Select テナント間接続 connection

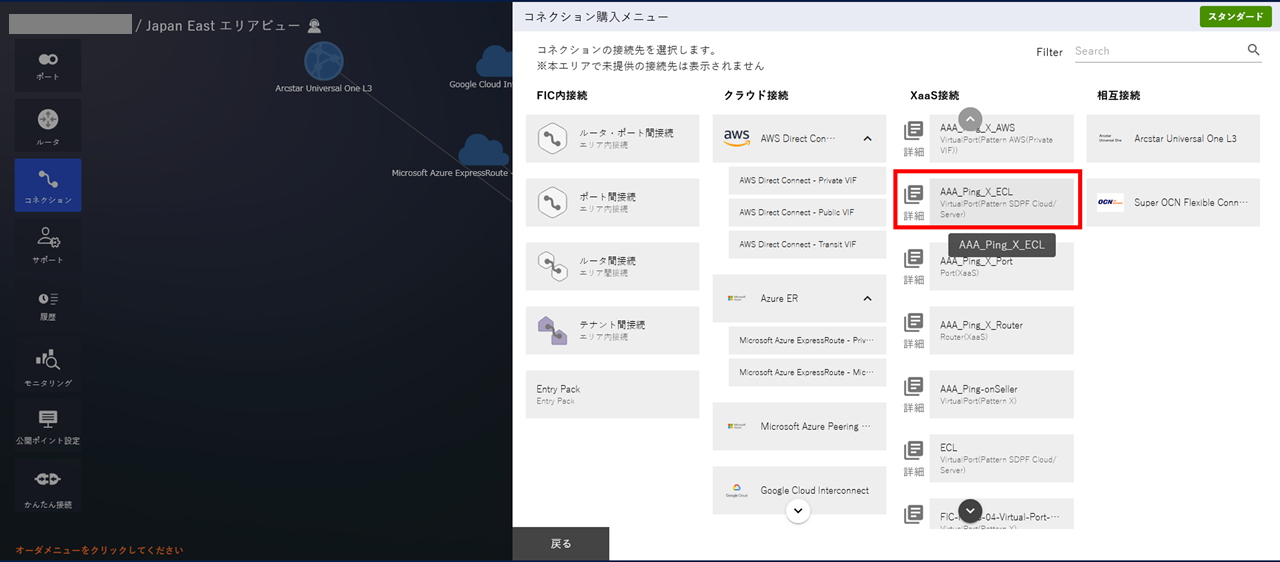[613, 330]
